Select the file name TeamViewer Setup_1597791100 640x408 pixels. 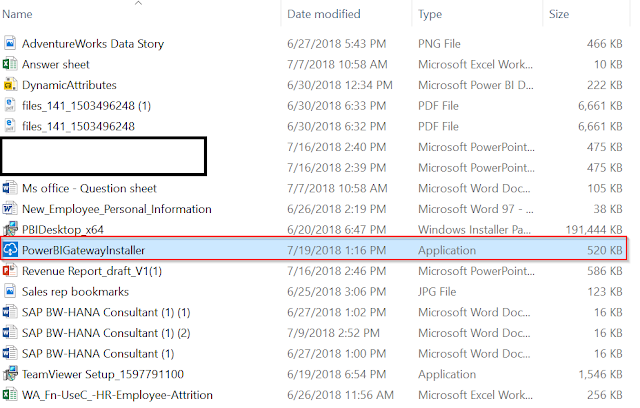coord(102,374)
